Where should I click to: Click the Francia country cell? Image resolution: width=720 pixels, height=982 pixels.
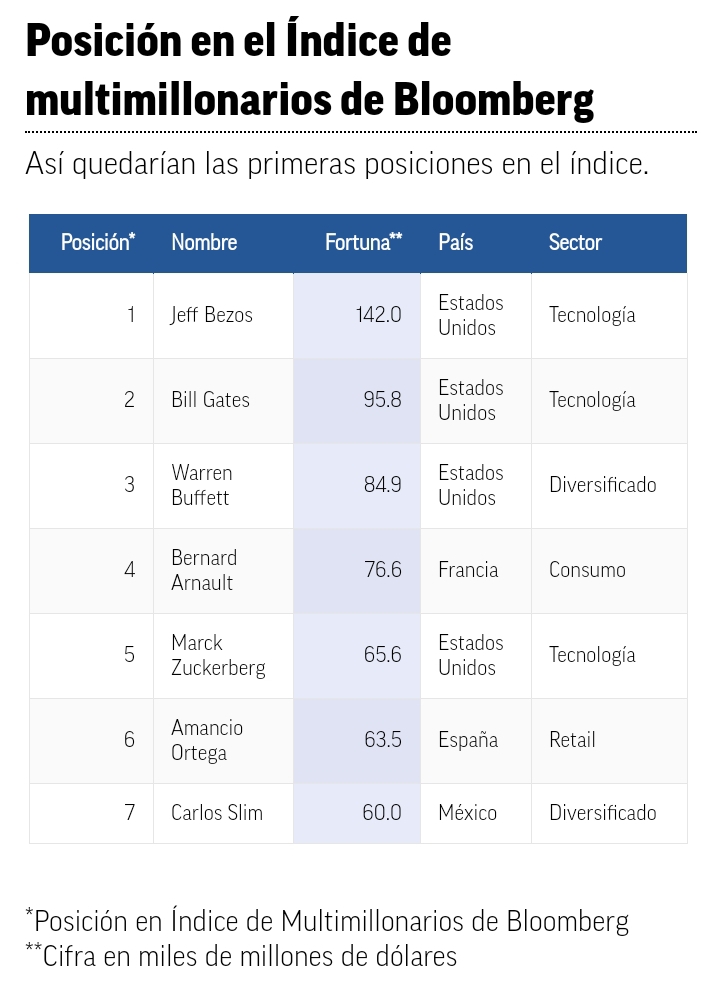click(468, 570)
